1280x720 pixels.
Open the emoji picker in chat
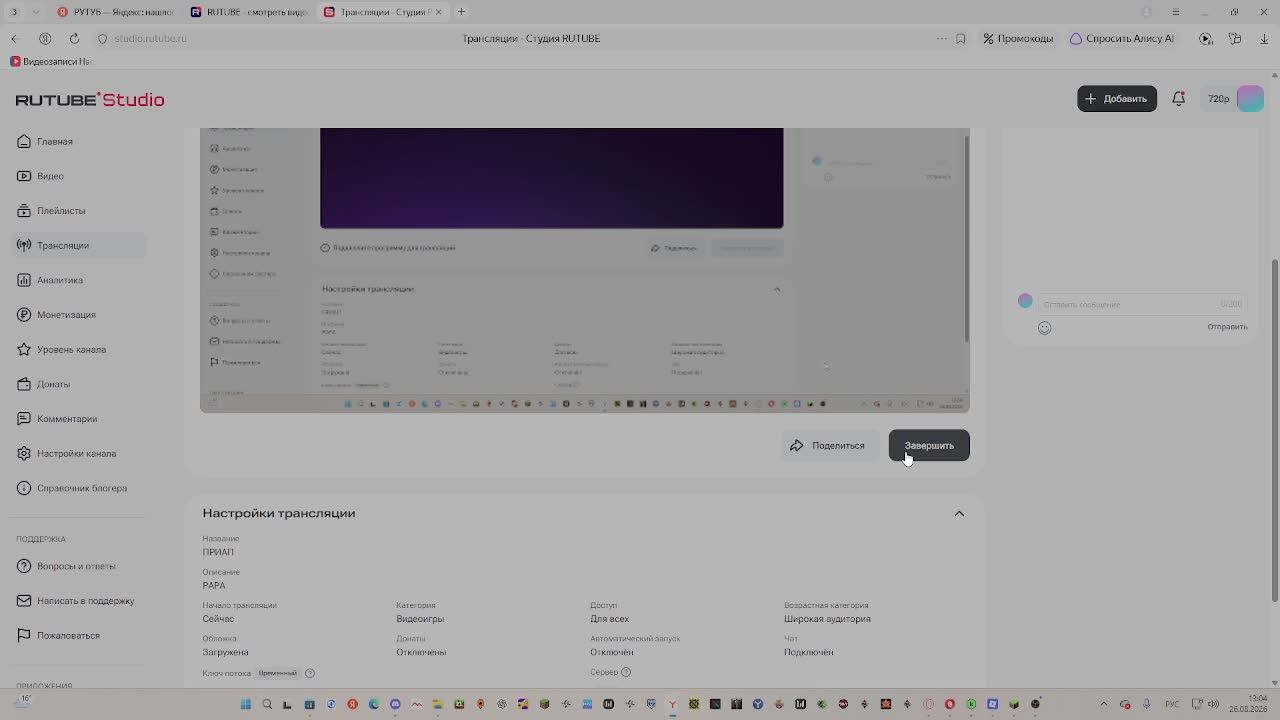coord(1044,328)
